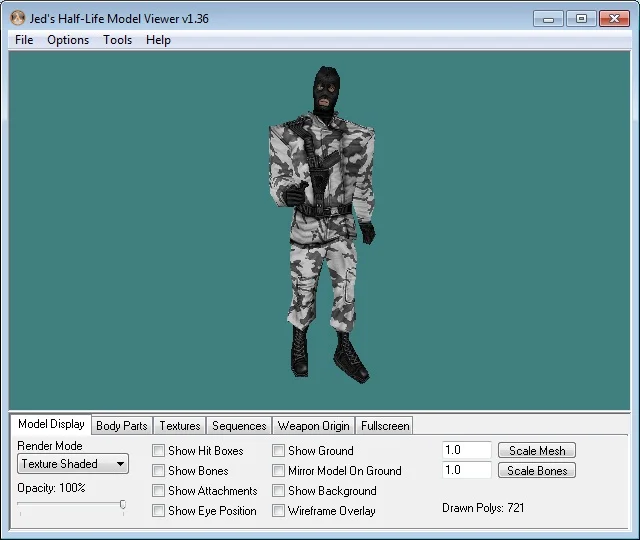Check Show Ground option
Viewport: 640px width, 540px height.
[x=279, y=451]
